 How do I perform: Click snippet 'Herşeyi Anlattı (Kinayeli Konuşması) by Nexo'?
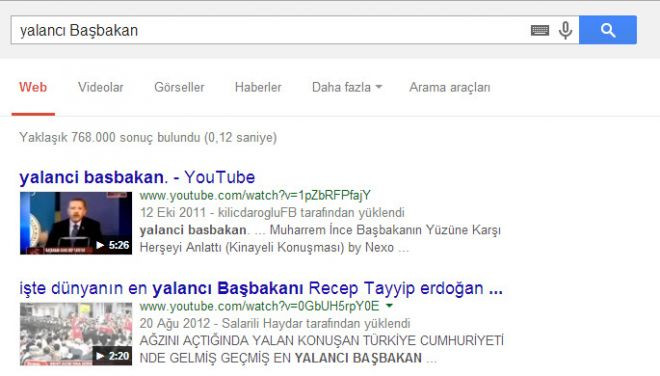click(x=274, y=247)
